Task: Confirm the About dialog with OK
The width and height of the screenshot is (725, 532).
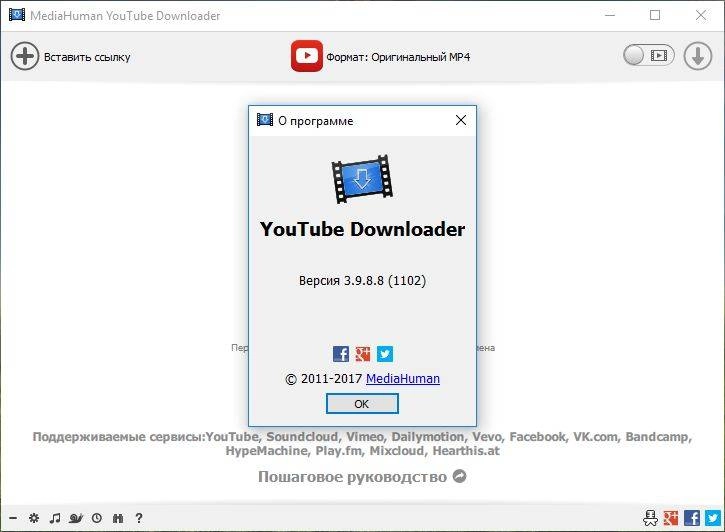Action: (x=362, y=404)
